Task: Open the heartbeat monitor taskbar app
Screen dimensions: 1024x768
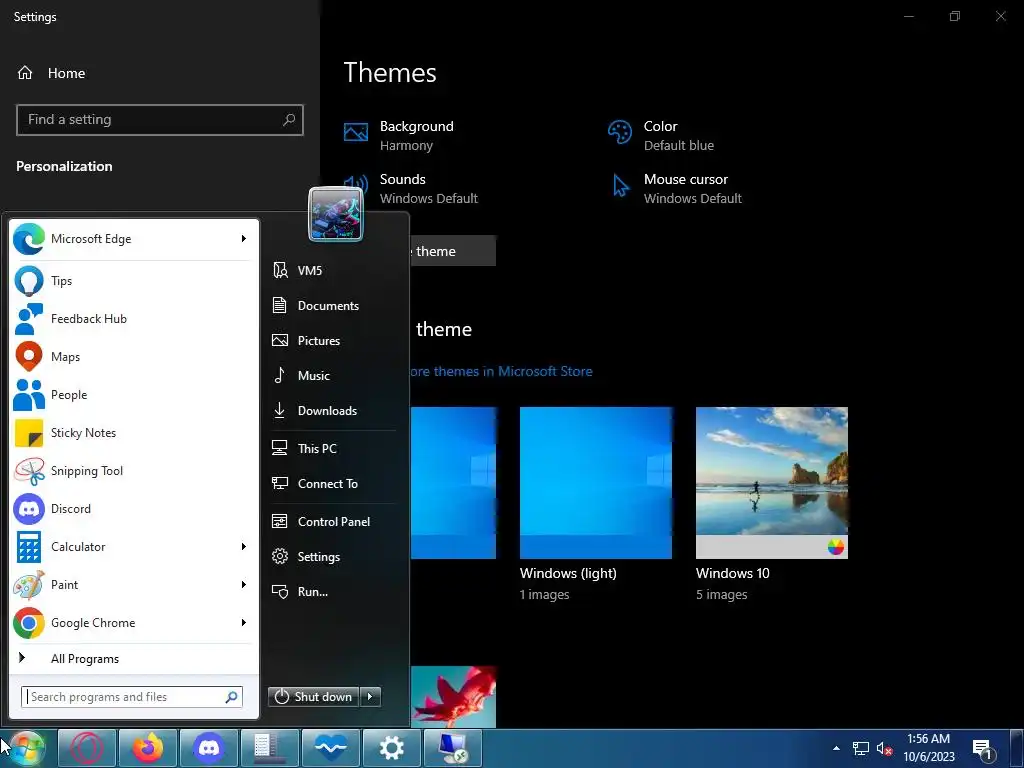Action: coord(331,748)
